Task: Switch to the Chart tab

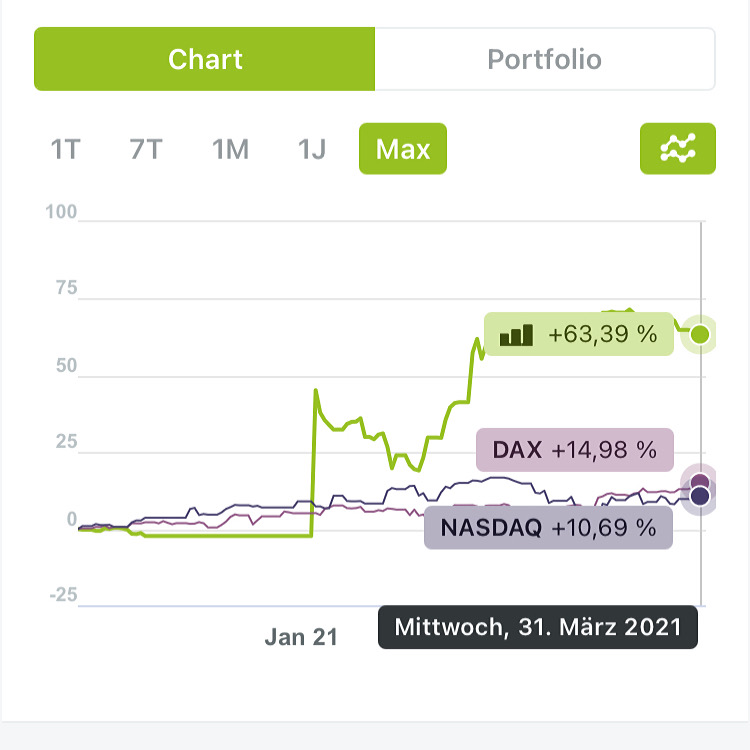Action: [x=205, y=59]
